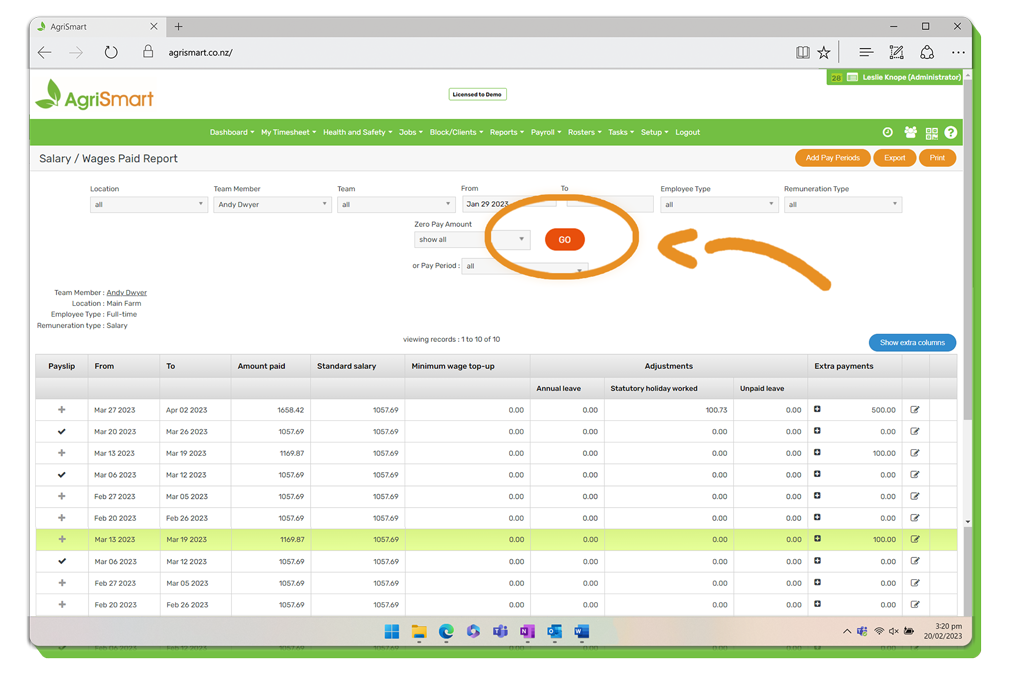This screenshot has height=693, width=1024.
Task: Expand the Zero Pay Amount dropdown
Action: pos(471,240)
